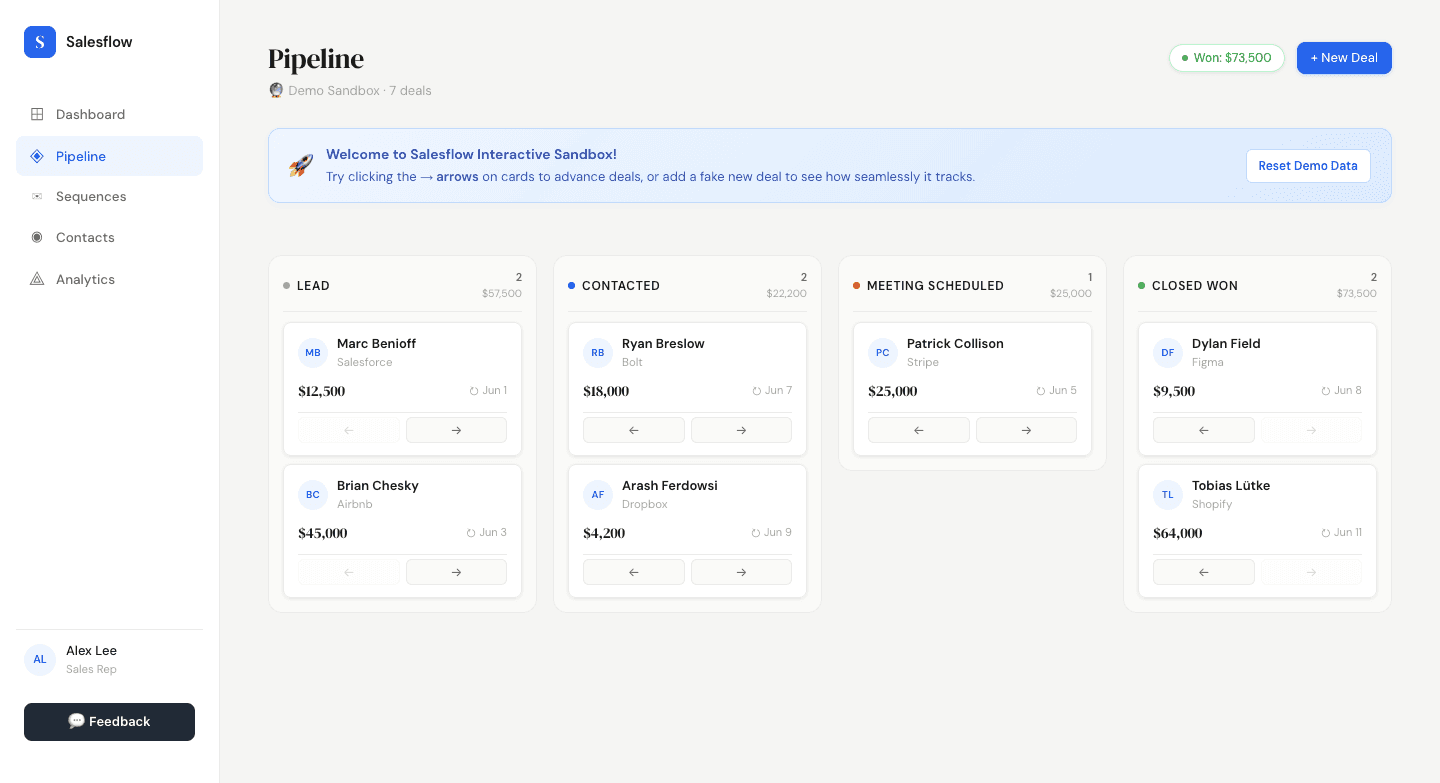This screenshot has height=783, width=1440.
Task: Click the Dylan Field deal name
Action: tap(1226, 343)
